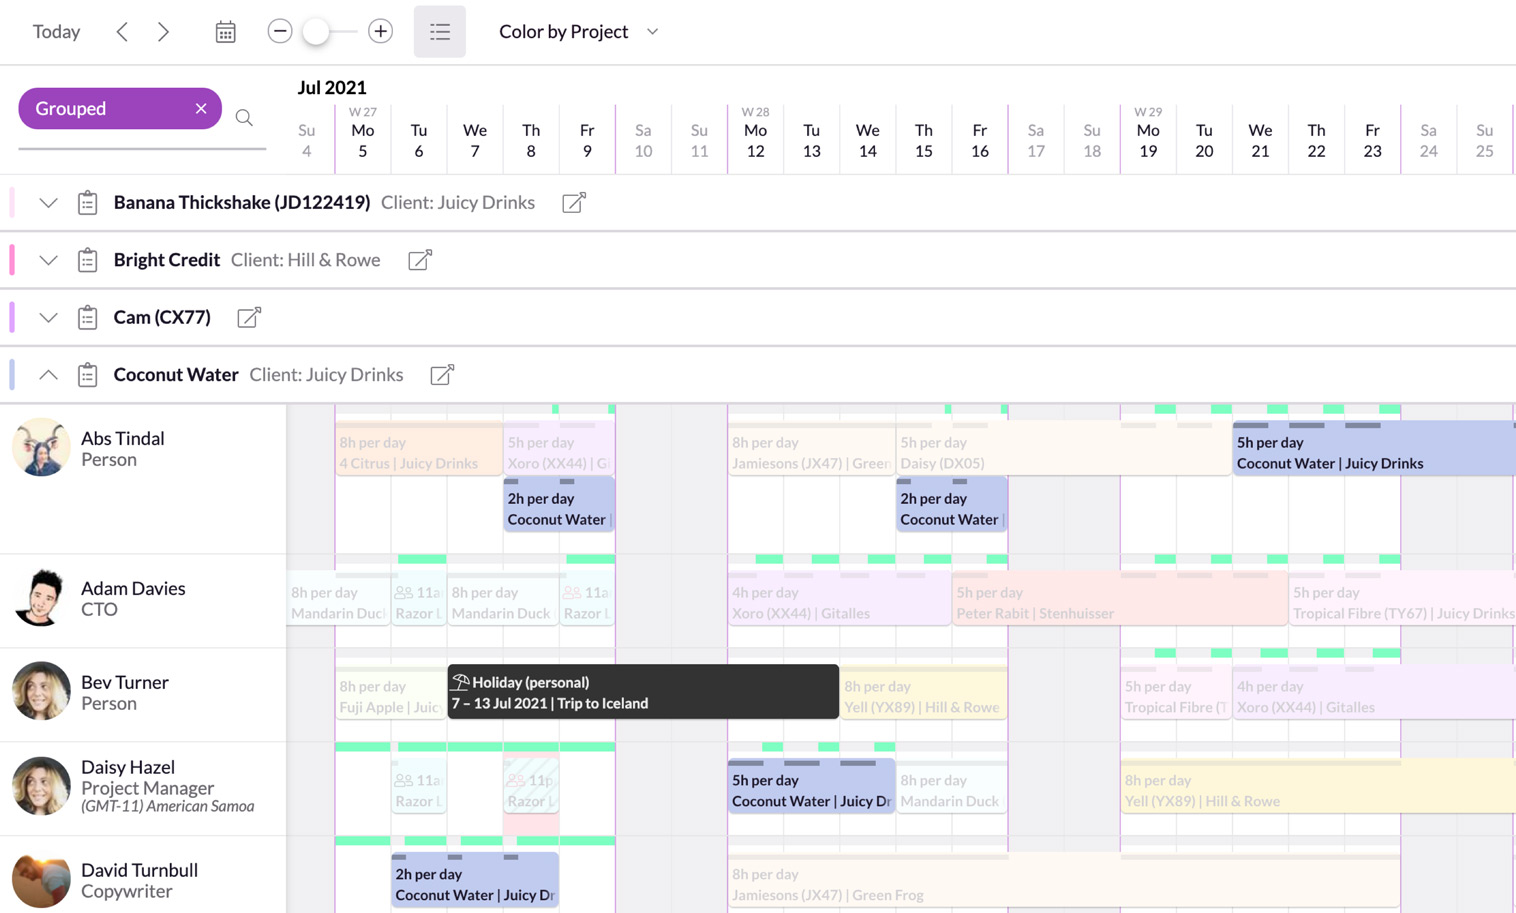1516x913 pixels.
Task: Click the zoom out minus icon
Action: tap(280, 31)
